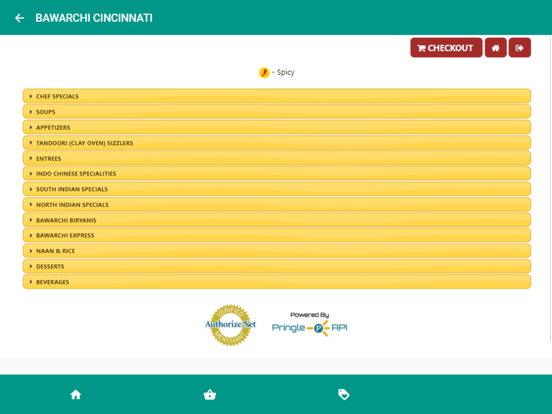
Task: Click the Bawarchi Cincinnati title text
Action: point(94,18)
